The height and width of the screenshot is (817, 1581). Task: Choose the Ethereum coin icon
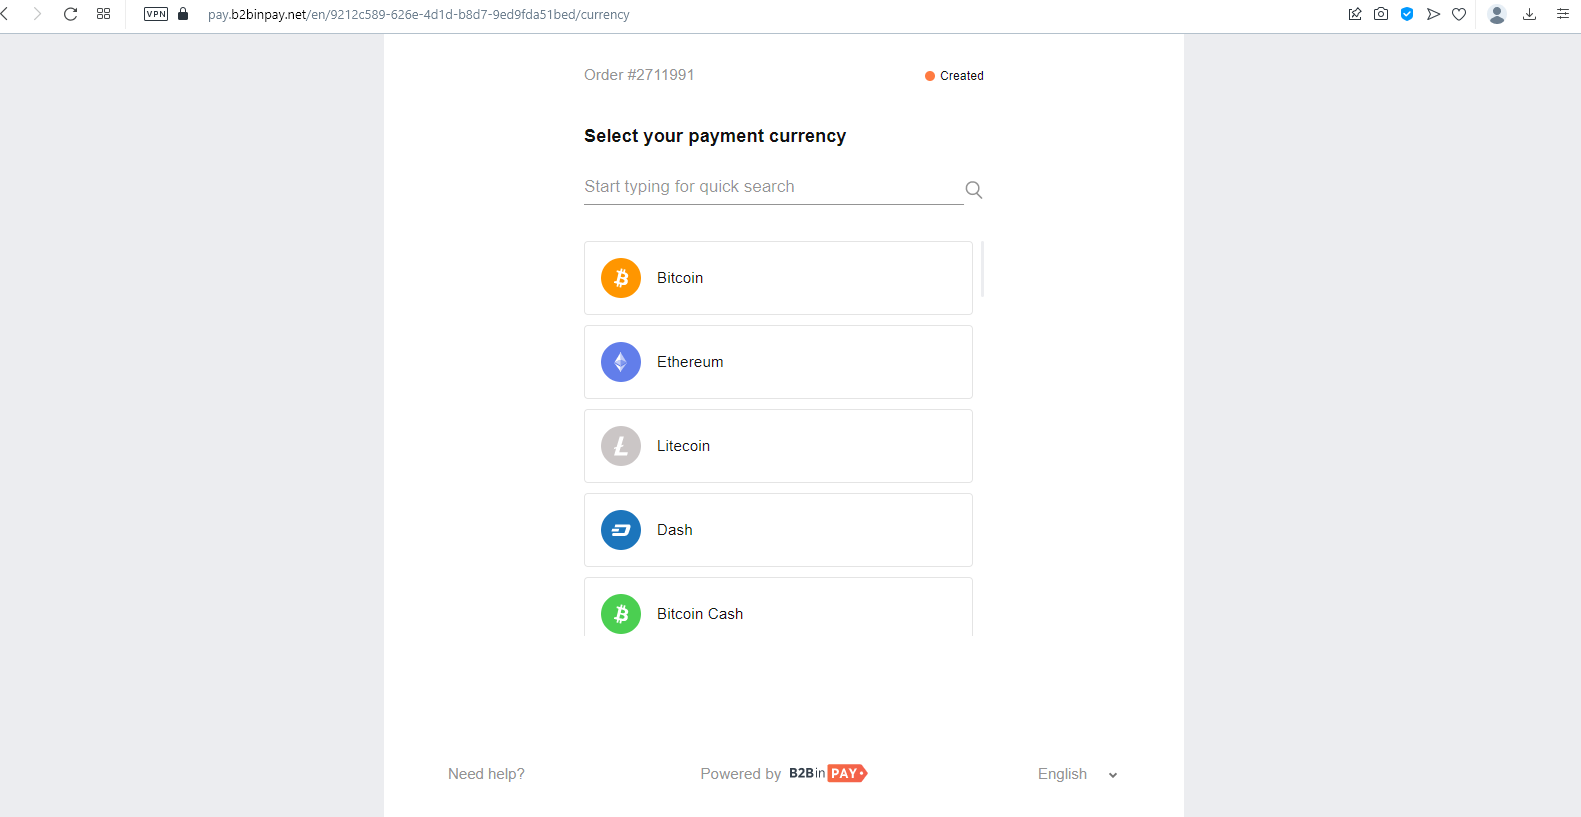[x=621, y=362]
